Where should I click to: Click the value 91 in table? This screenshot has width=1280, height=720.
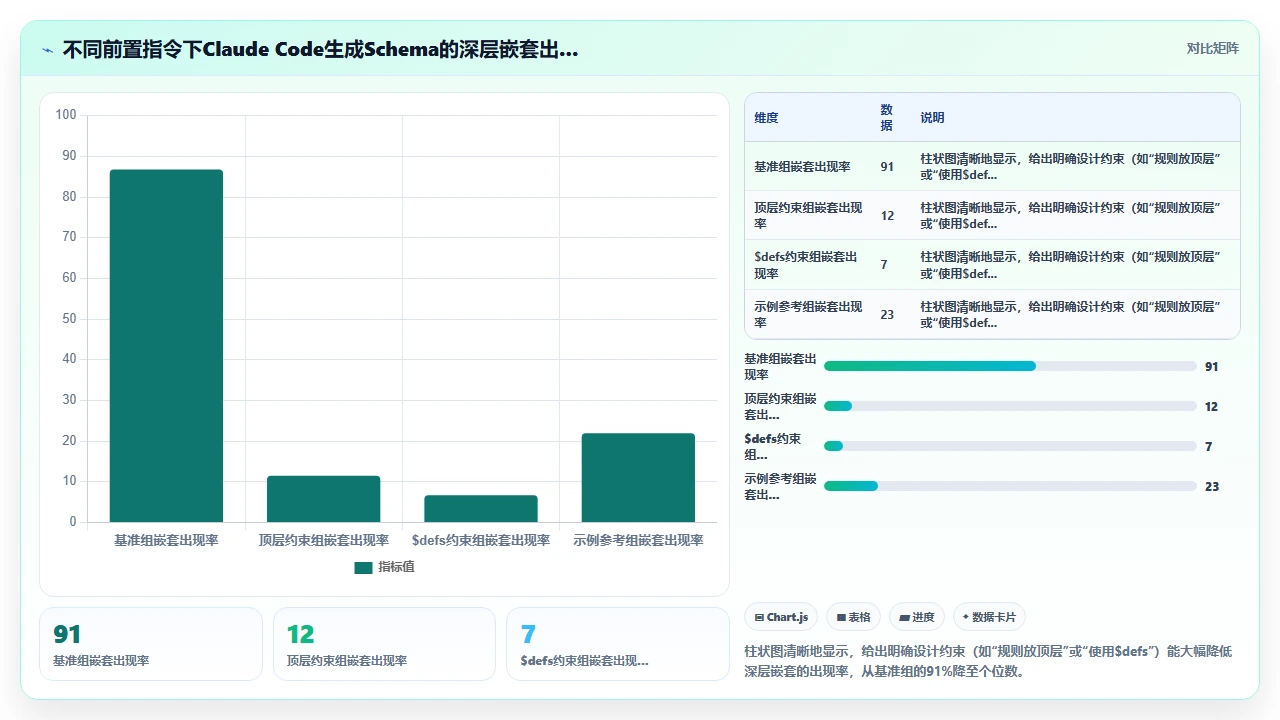[x=887, y=167]
